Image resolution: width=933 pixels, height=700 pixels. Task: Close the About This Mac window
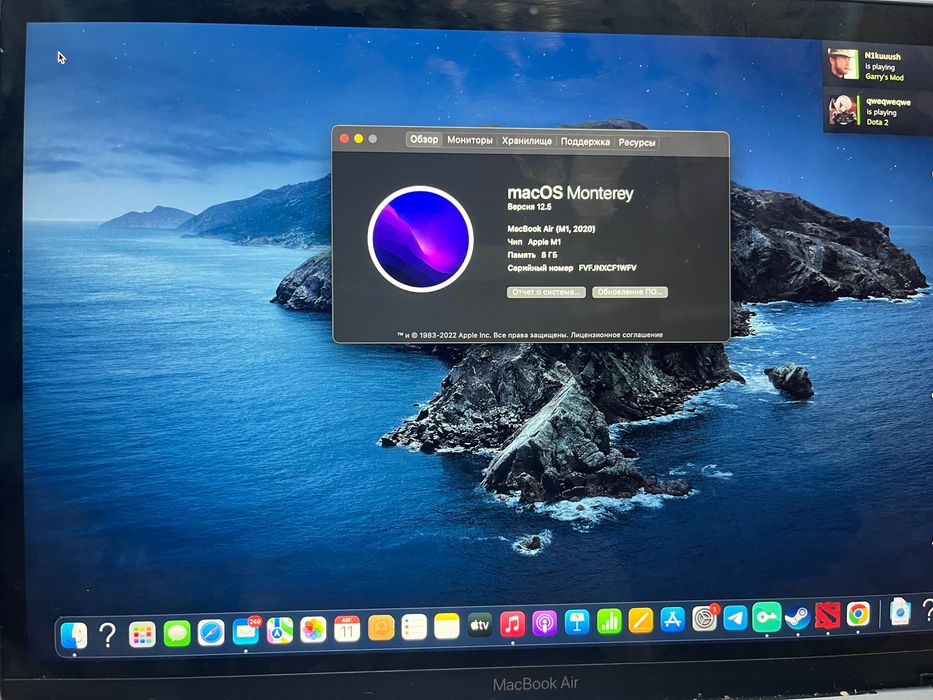(x=344, y=138)
